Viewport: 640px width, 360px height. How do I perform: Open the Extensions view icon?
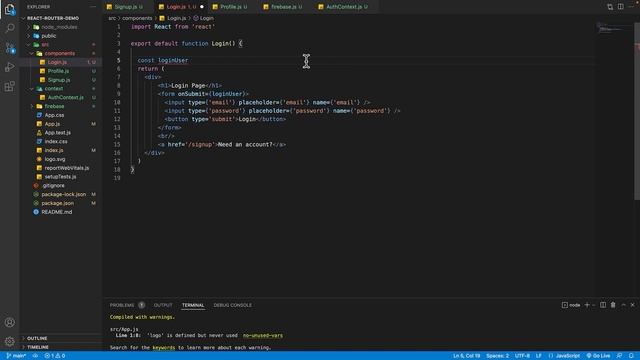[x=9, y=86]
